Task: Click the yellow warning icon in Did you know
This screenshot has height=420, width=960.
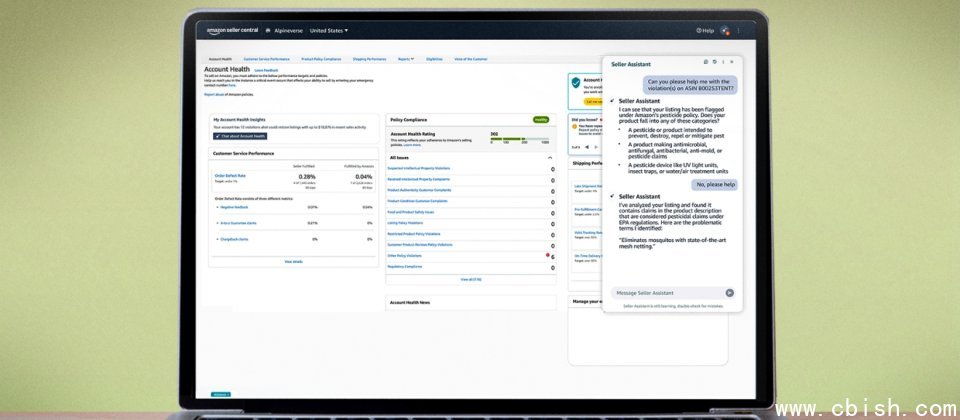Action: point(574,126)
